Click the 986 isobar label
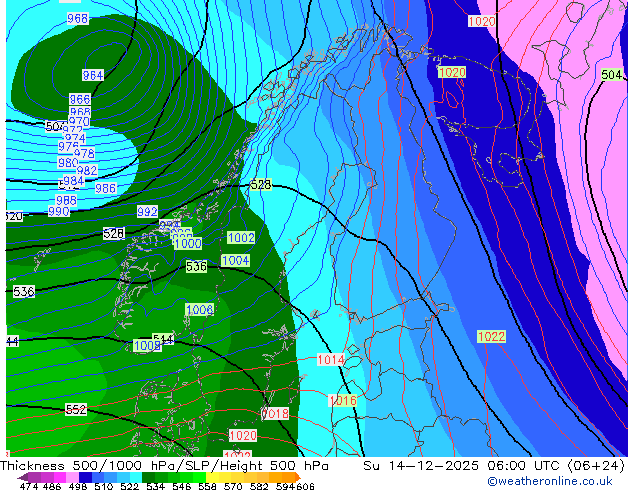The width and height of the screenshot is (634, 490). coord(106,188)
